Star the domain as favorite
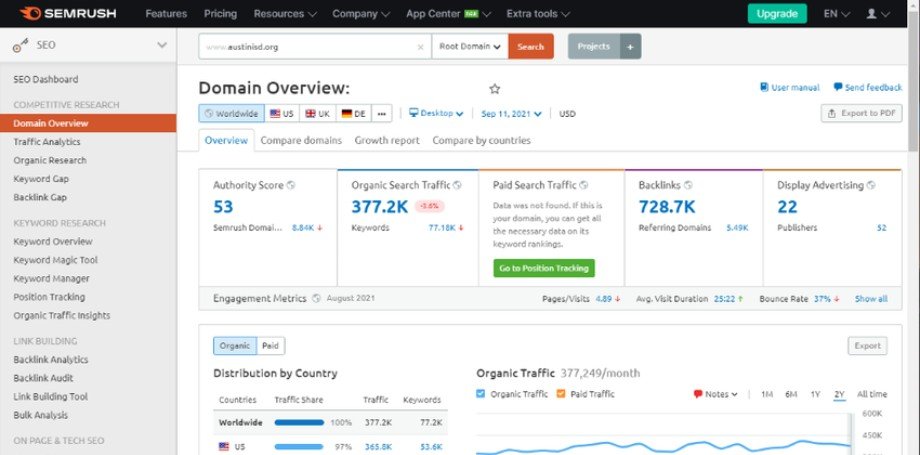920x455 pixels. (494, 89)
